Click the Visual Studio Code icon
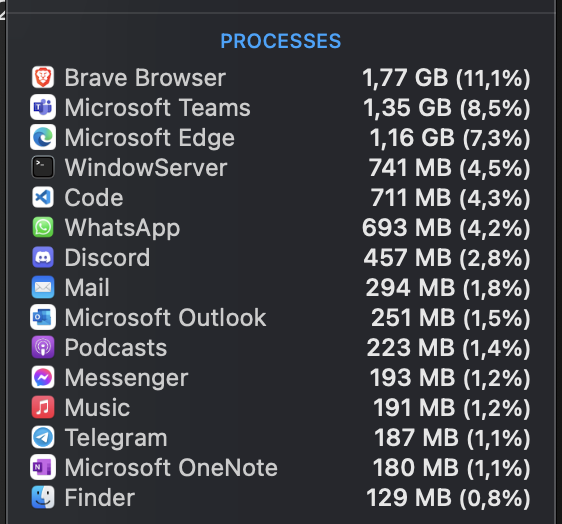Image resolution: width=562 pixels, height=524 pixels. point(43,197)
